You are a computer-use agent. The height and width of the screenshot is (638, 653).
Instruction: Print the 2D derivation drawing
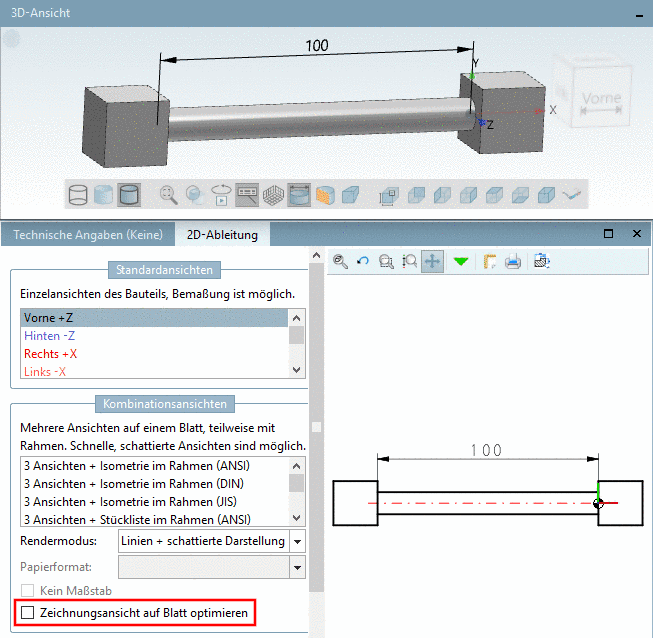click(x=513, y=262)
